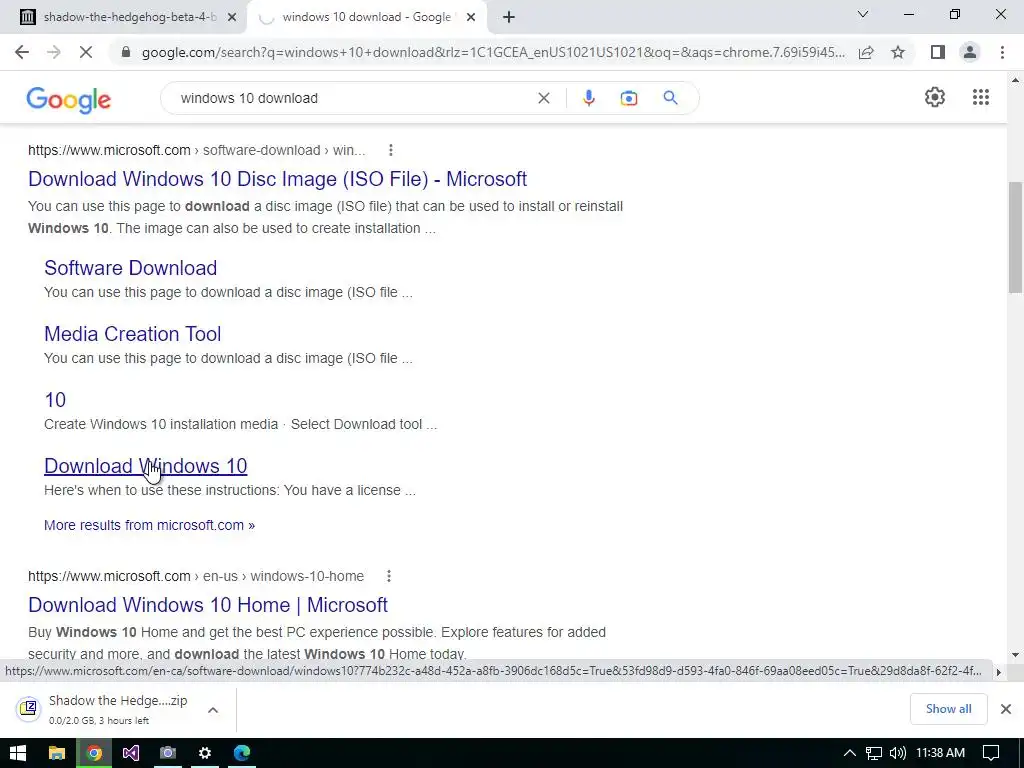
Task: Open the Windows Start menu
Action: 18,753
